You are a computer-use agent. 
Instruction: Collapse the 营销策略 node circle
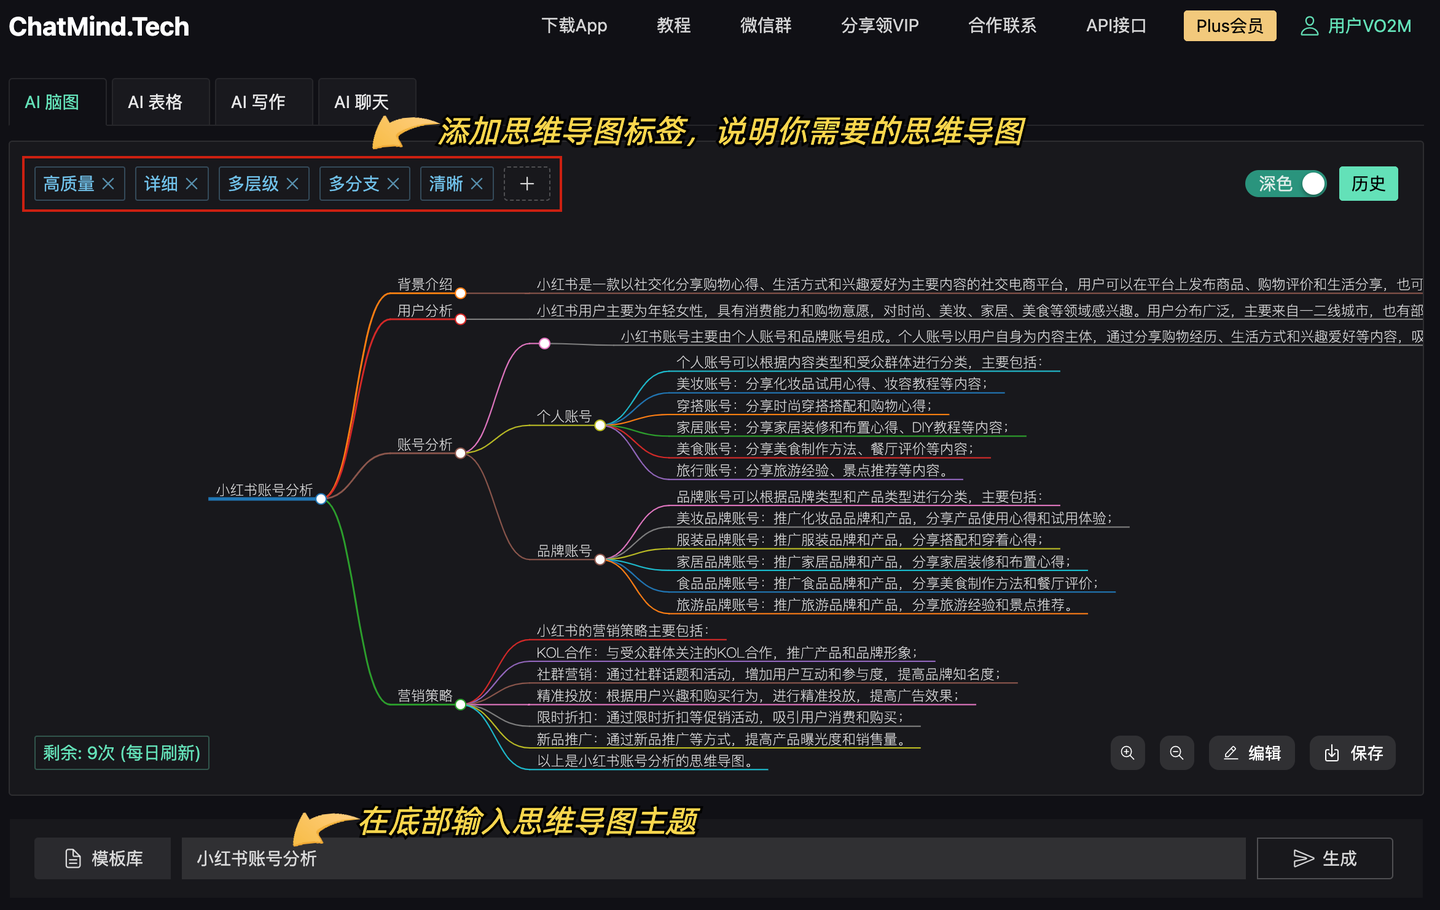point(461,704)
